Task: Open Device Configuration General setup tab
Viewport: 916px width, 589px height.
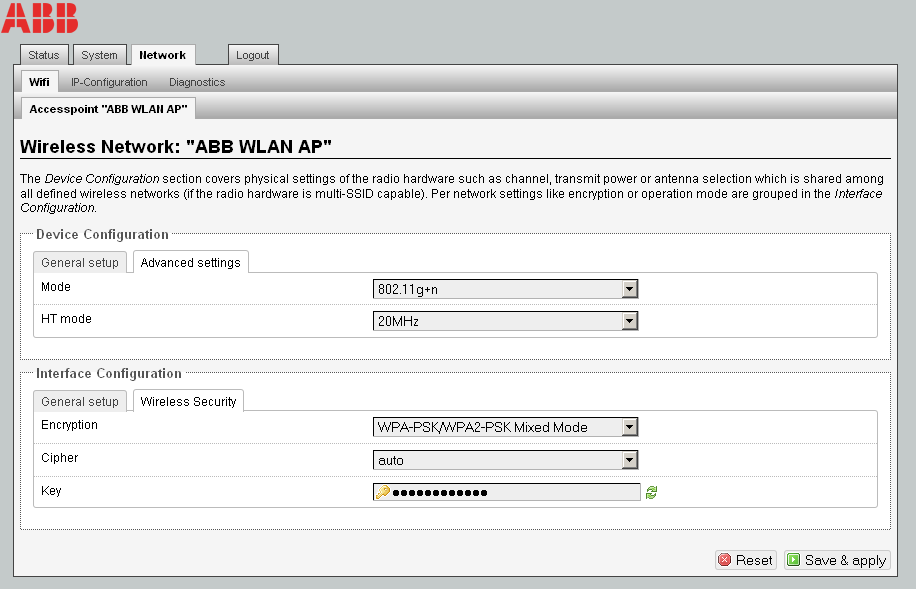Action: point(79,262)
